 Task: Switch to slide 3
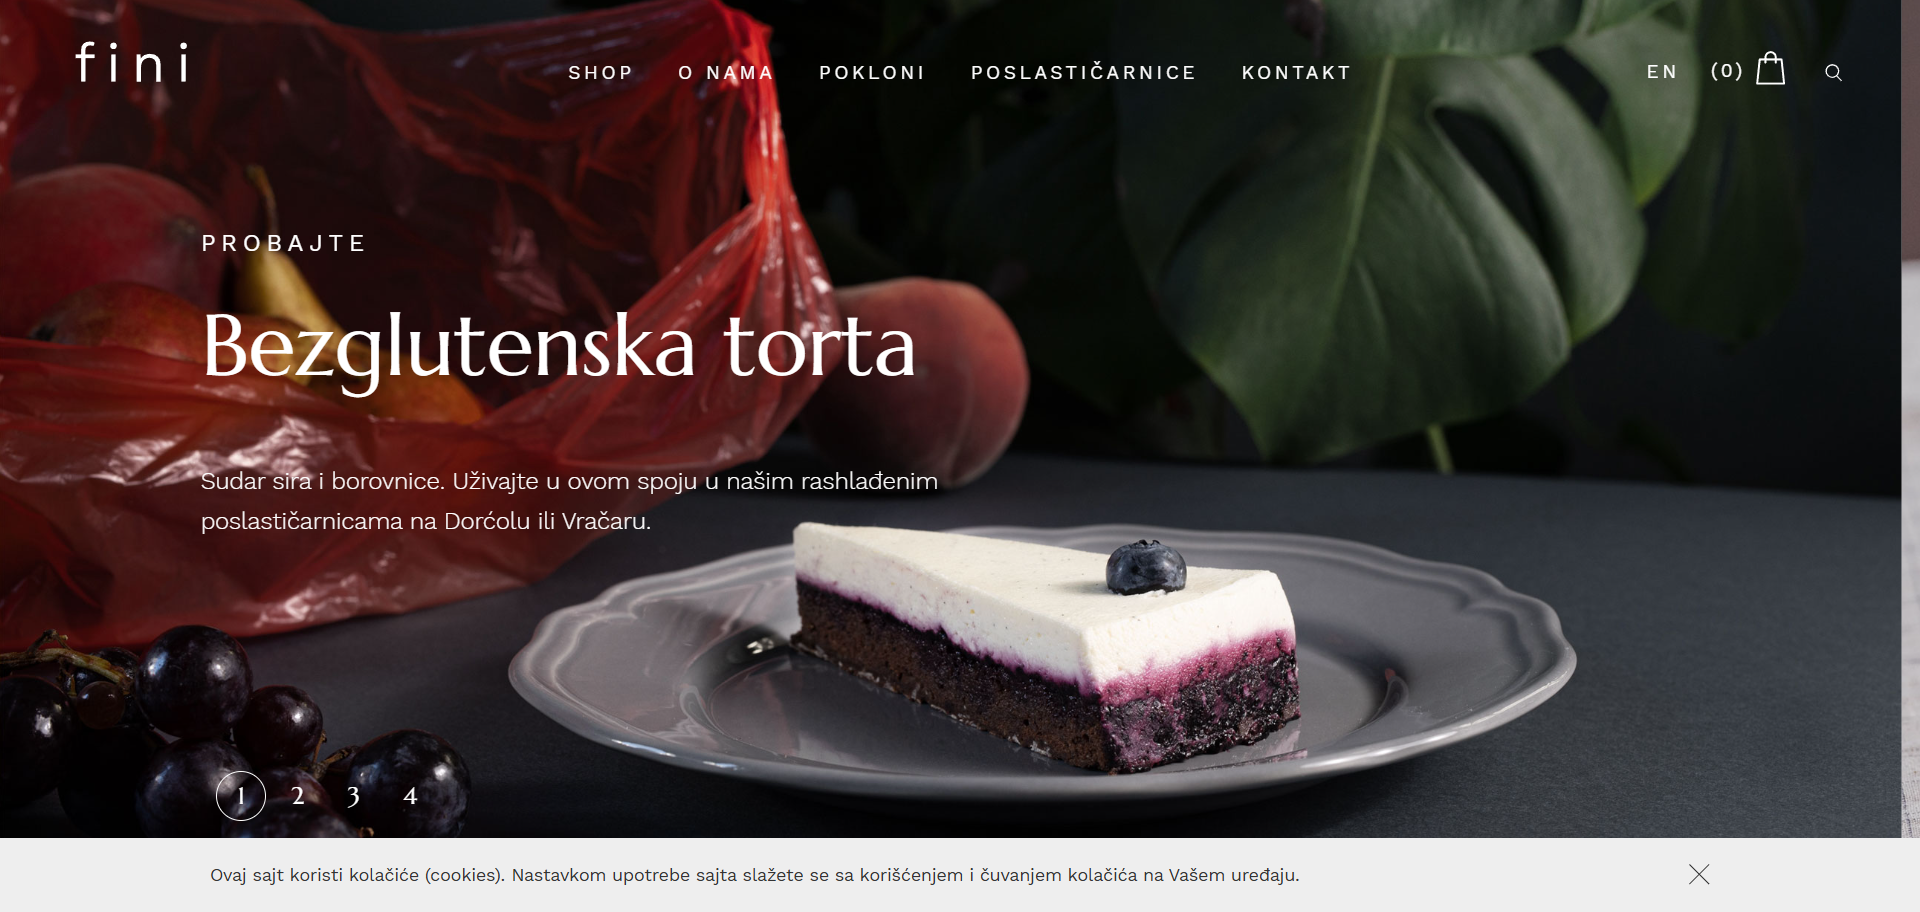tap(353, 796)
